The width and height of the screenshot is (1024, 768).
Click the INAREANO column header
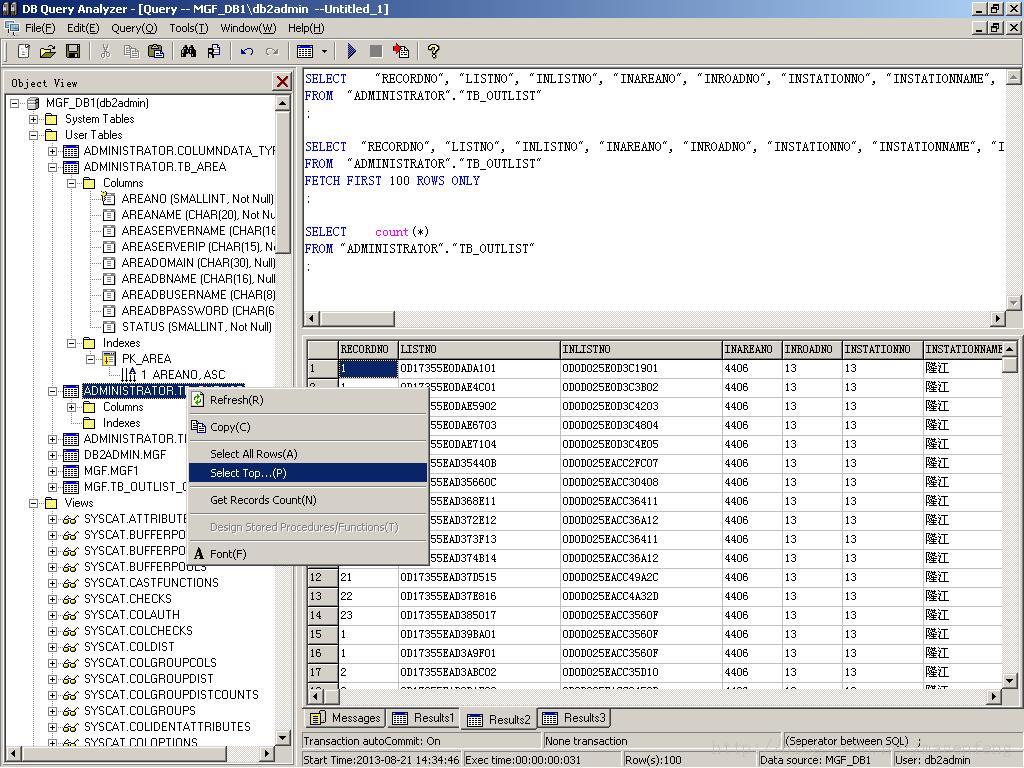(752, 349)
